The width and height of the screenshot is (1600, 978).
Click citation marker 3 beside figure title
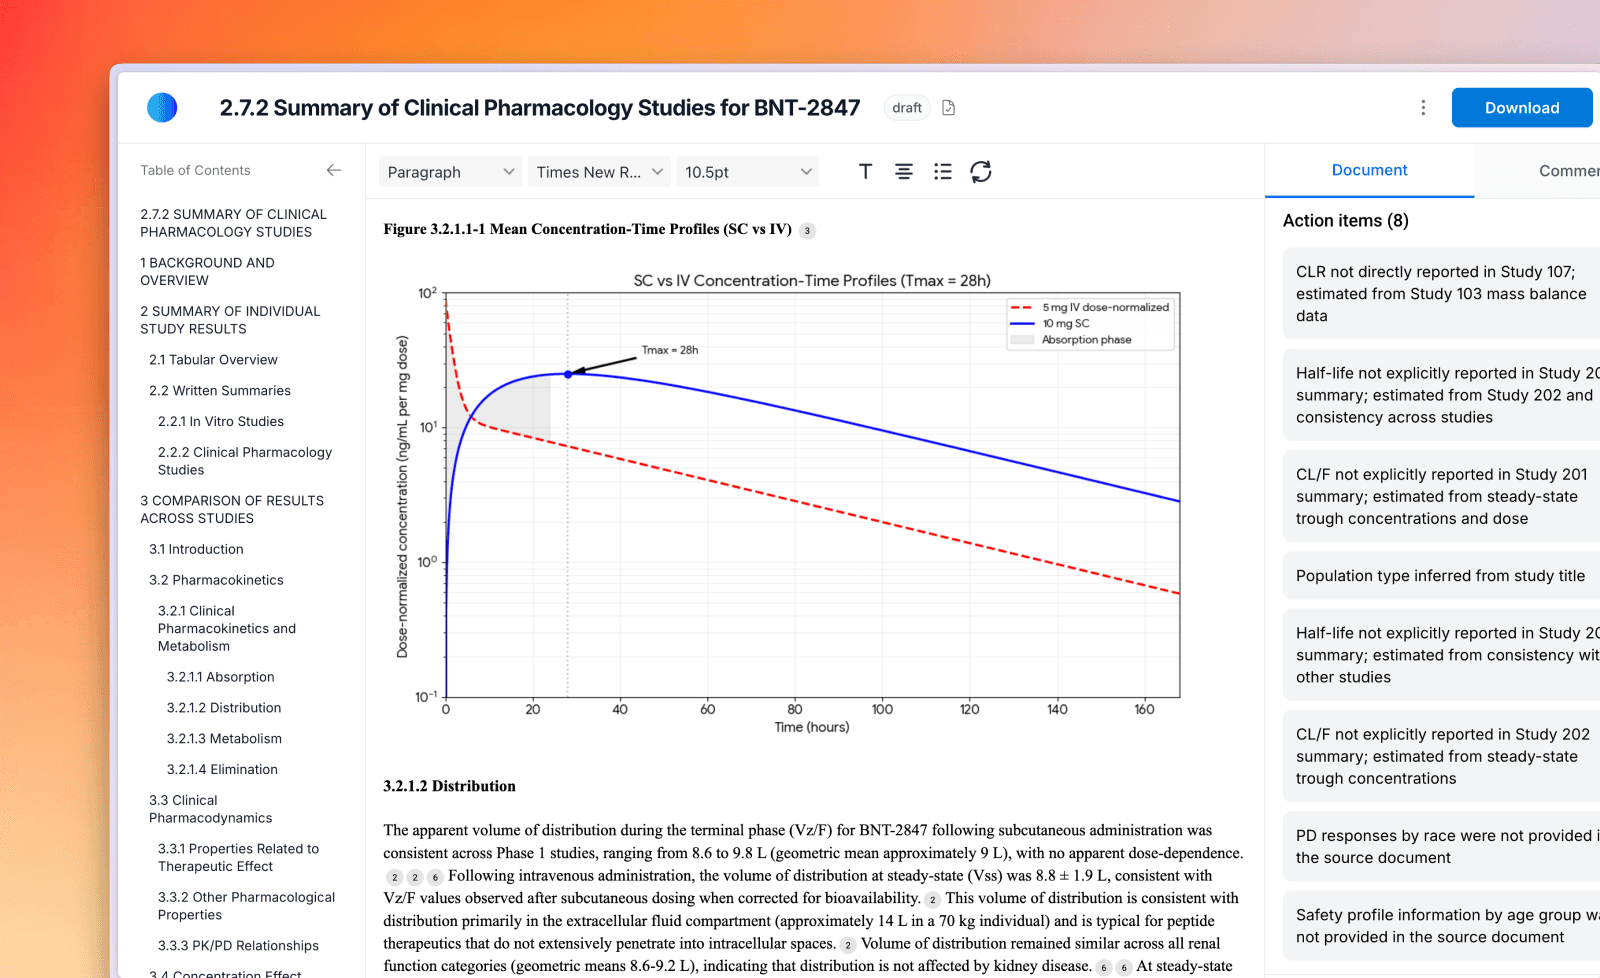click(807, 231)
